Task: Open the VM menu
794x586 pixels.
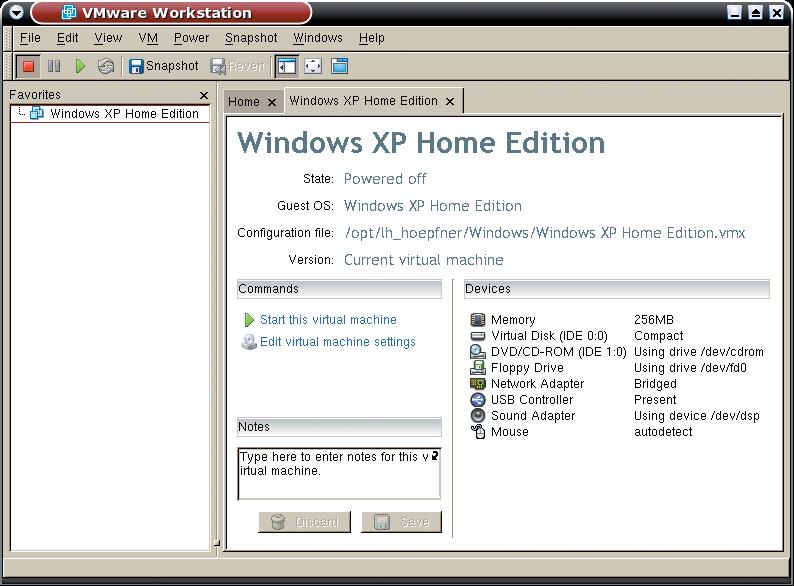Action: pos(148,38)
